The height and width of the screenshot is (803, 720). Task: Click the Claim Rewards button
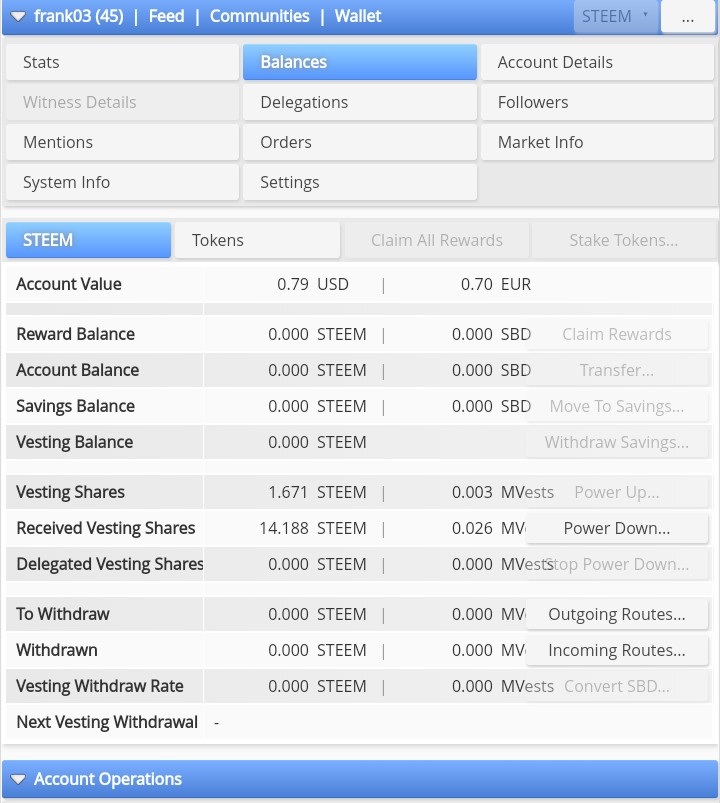(617, 334)
